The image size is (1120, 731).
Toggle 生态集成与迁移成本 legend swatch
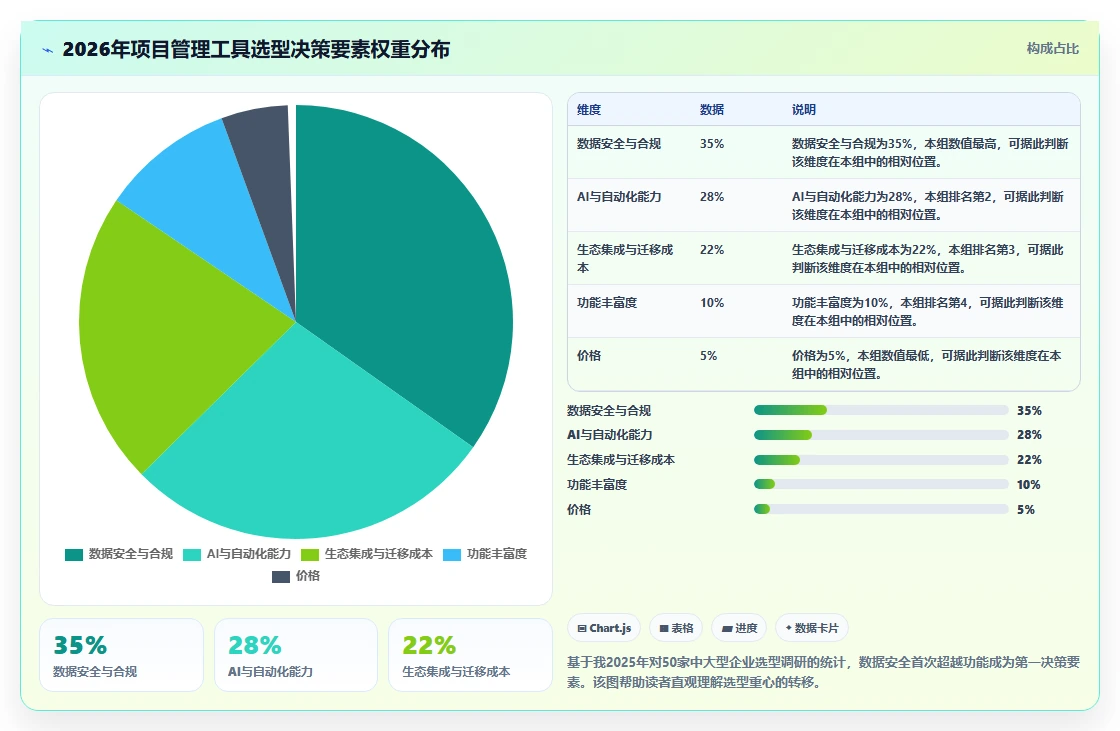pyautogui.click(x=310, y=555)
